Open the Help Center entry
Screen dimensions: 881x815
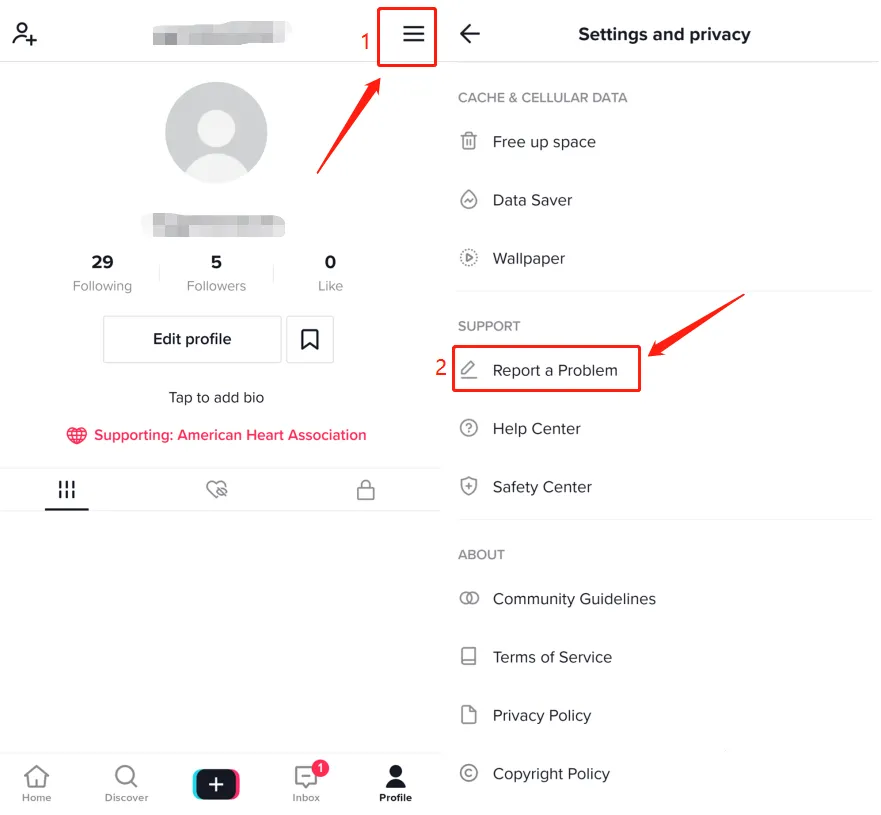click(x=663, y=429)
